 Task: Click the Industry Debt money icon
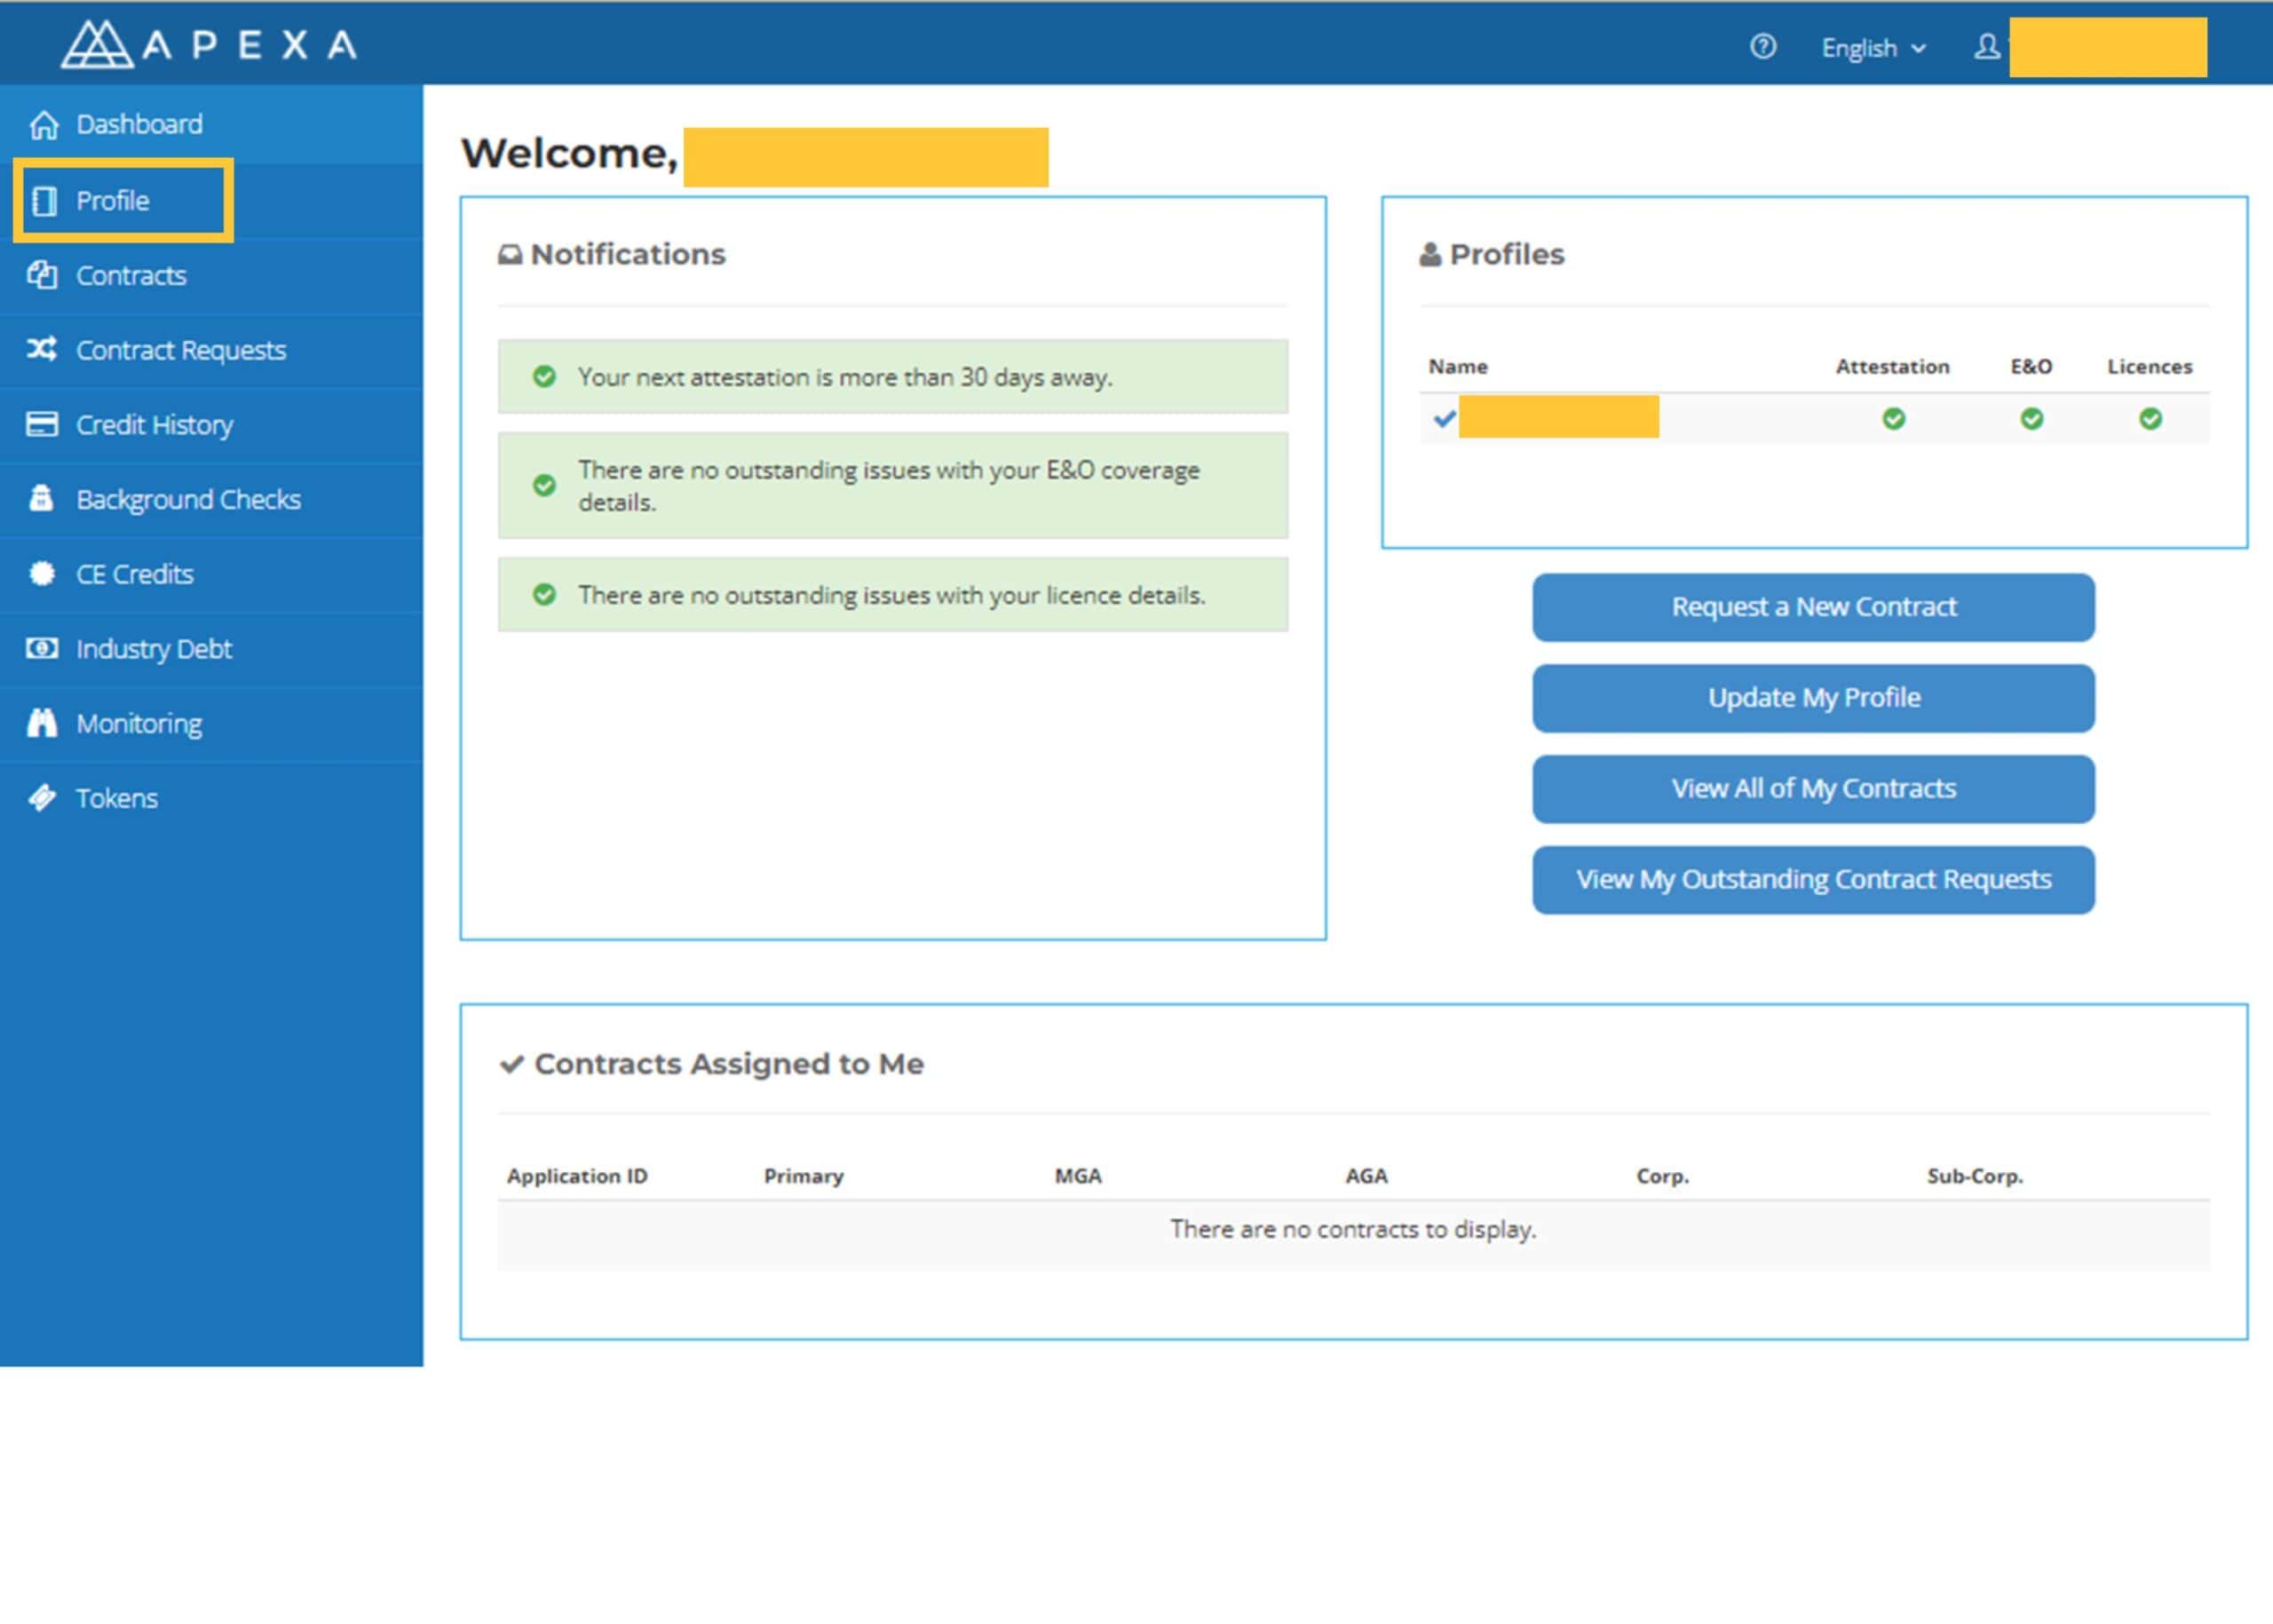click(42, 648)
